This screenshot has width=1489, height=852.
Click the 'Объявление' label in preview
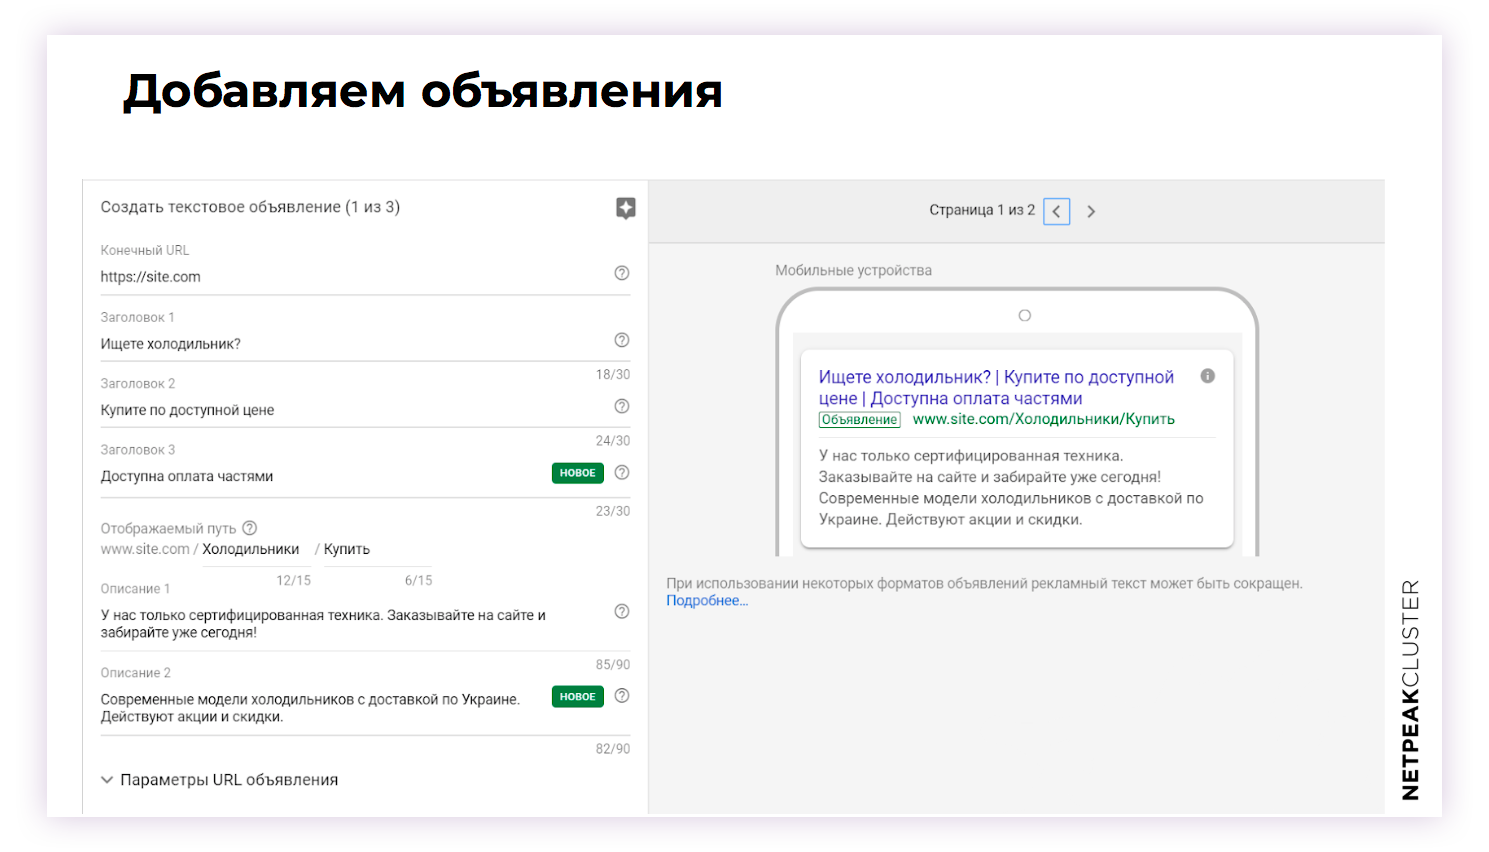(x=860, y=420)
